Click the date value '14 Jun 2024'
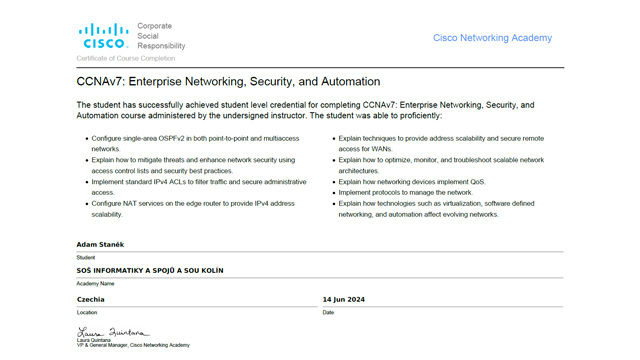The image size is (640, 360). 344,300
